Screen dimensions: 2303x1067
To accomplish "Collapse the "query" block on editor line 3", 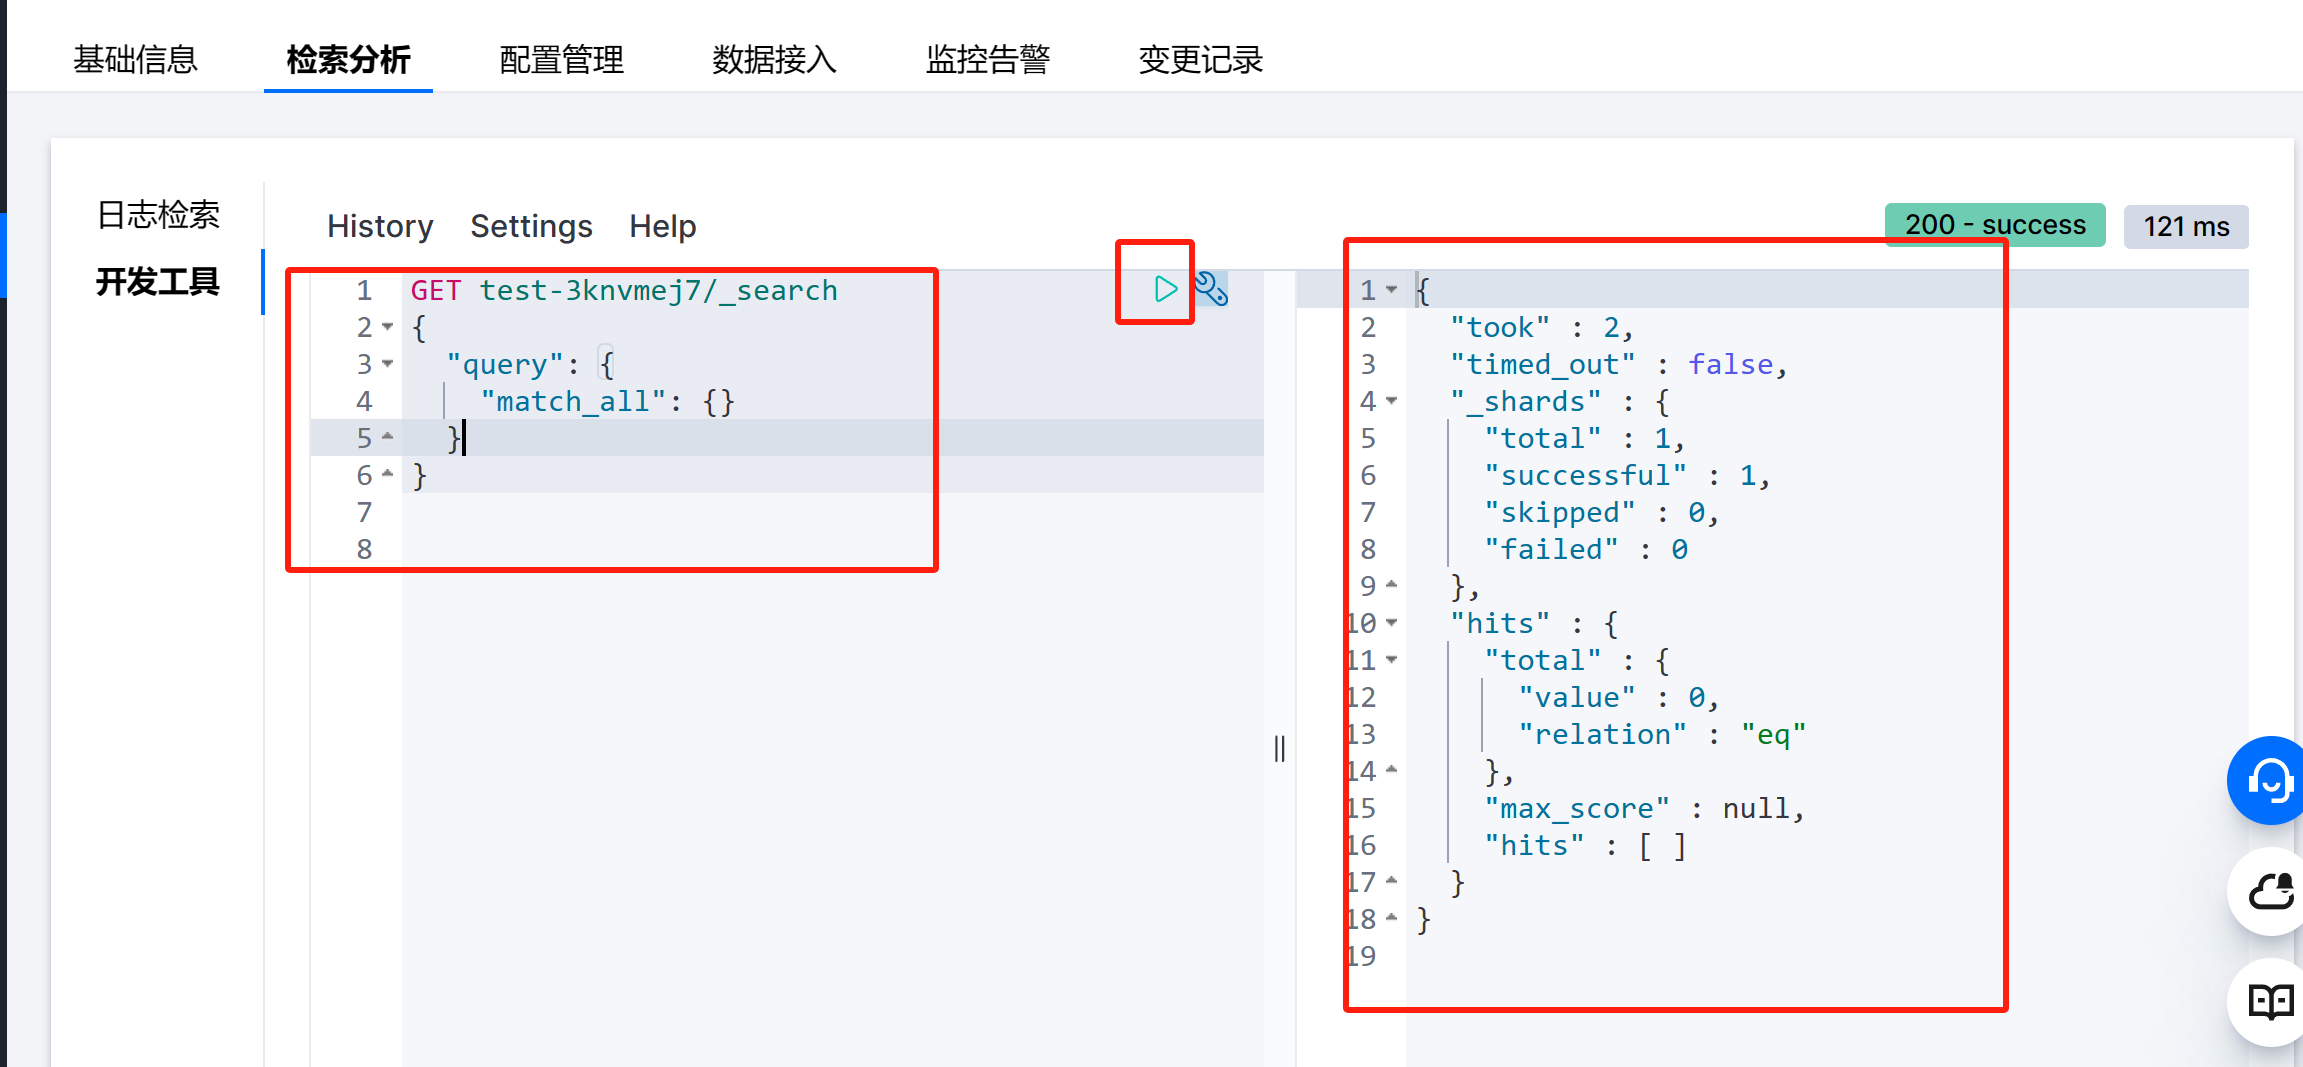I will tap(388, 364).
